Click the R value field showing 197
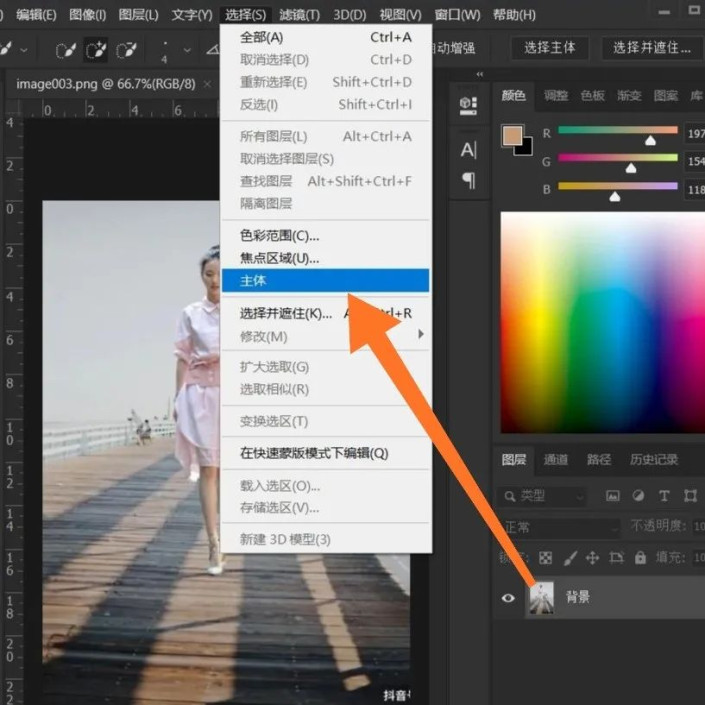 pyautogui.click(x=695, y=134)
